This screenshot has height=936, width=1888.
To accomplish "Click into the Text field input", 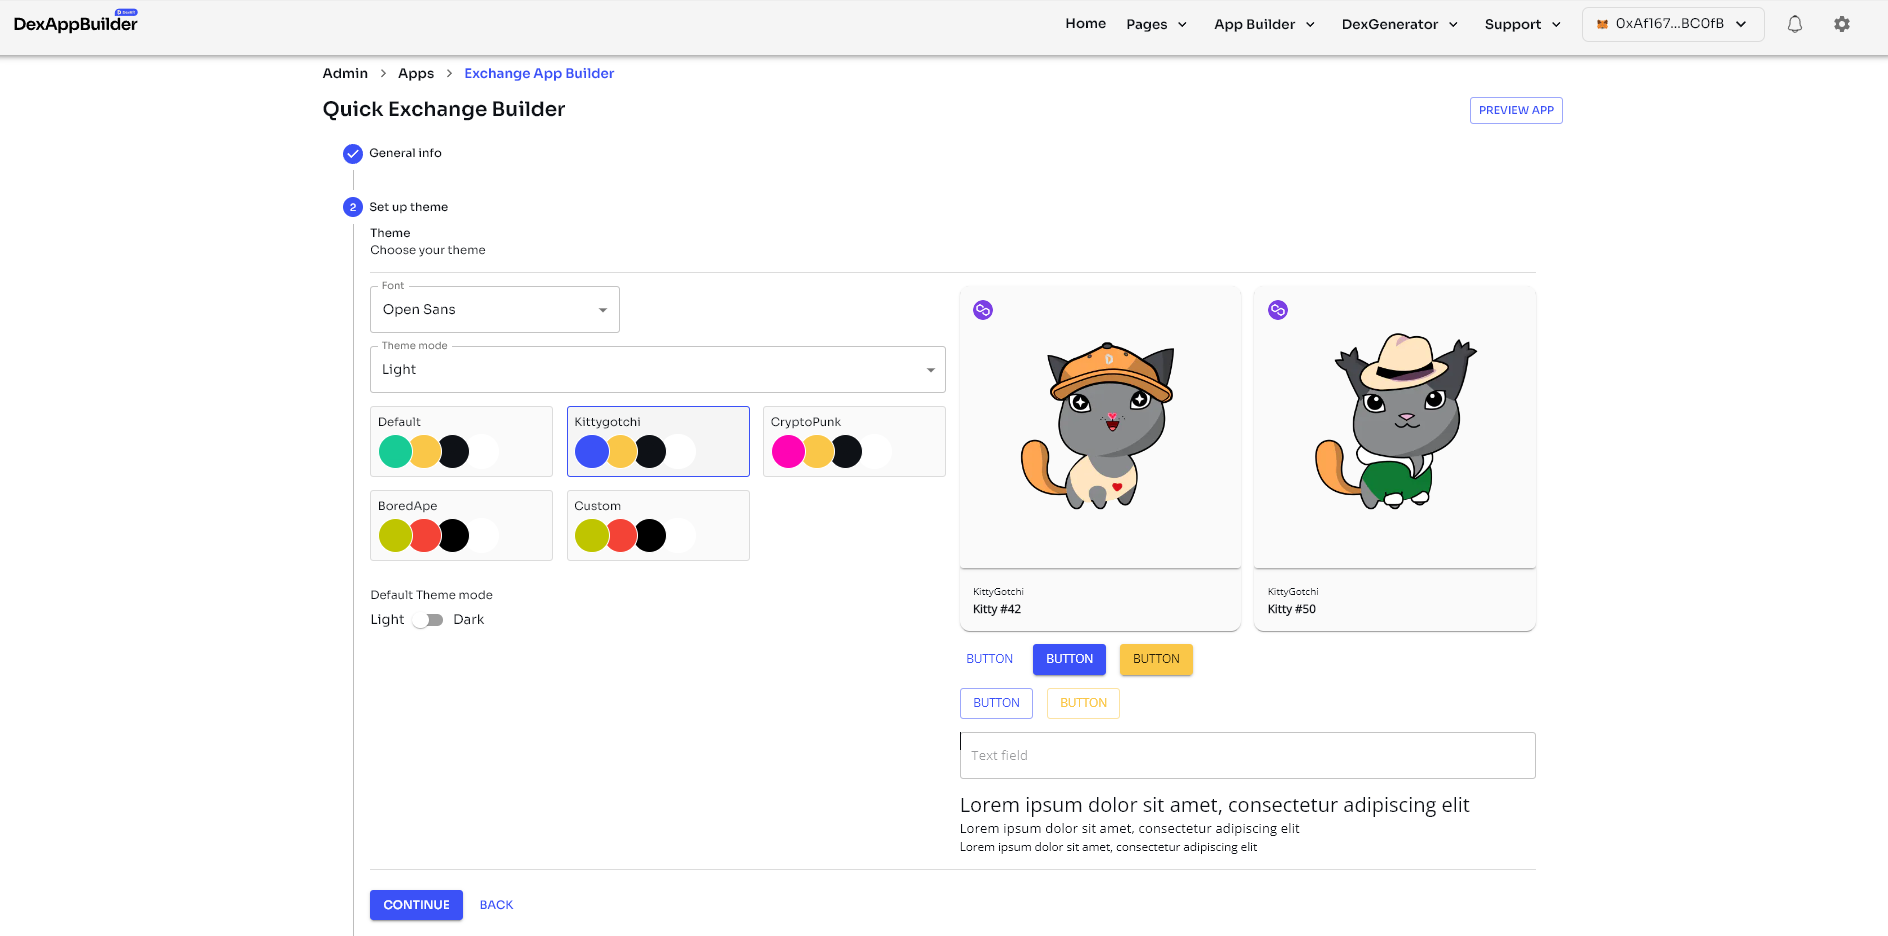I will [x=1247, y=756].
